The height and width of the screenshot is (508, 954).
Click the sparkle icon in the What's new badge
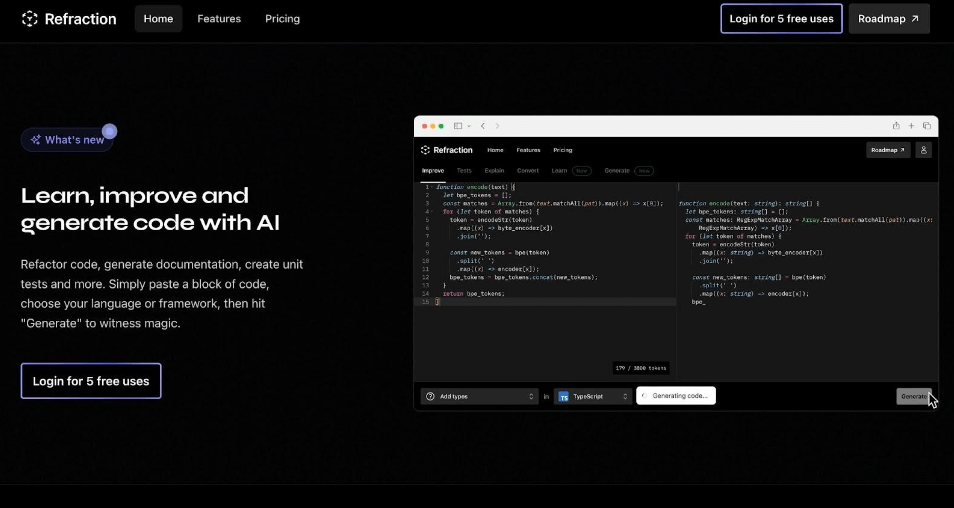(x=36, y=140)
